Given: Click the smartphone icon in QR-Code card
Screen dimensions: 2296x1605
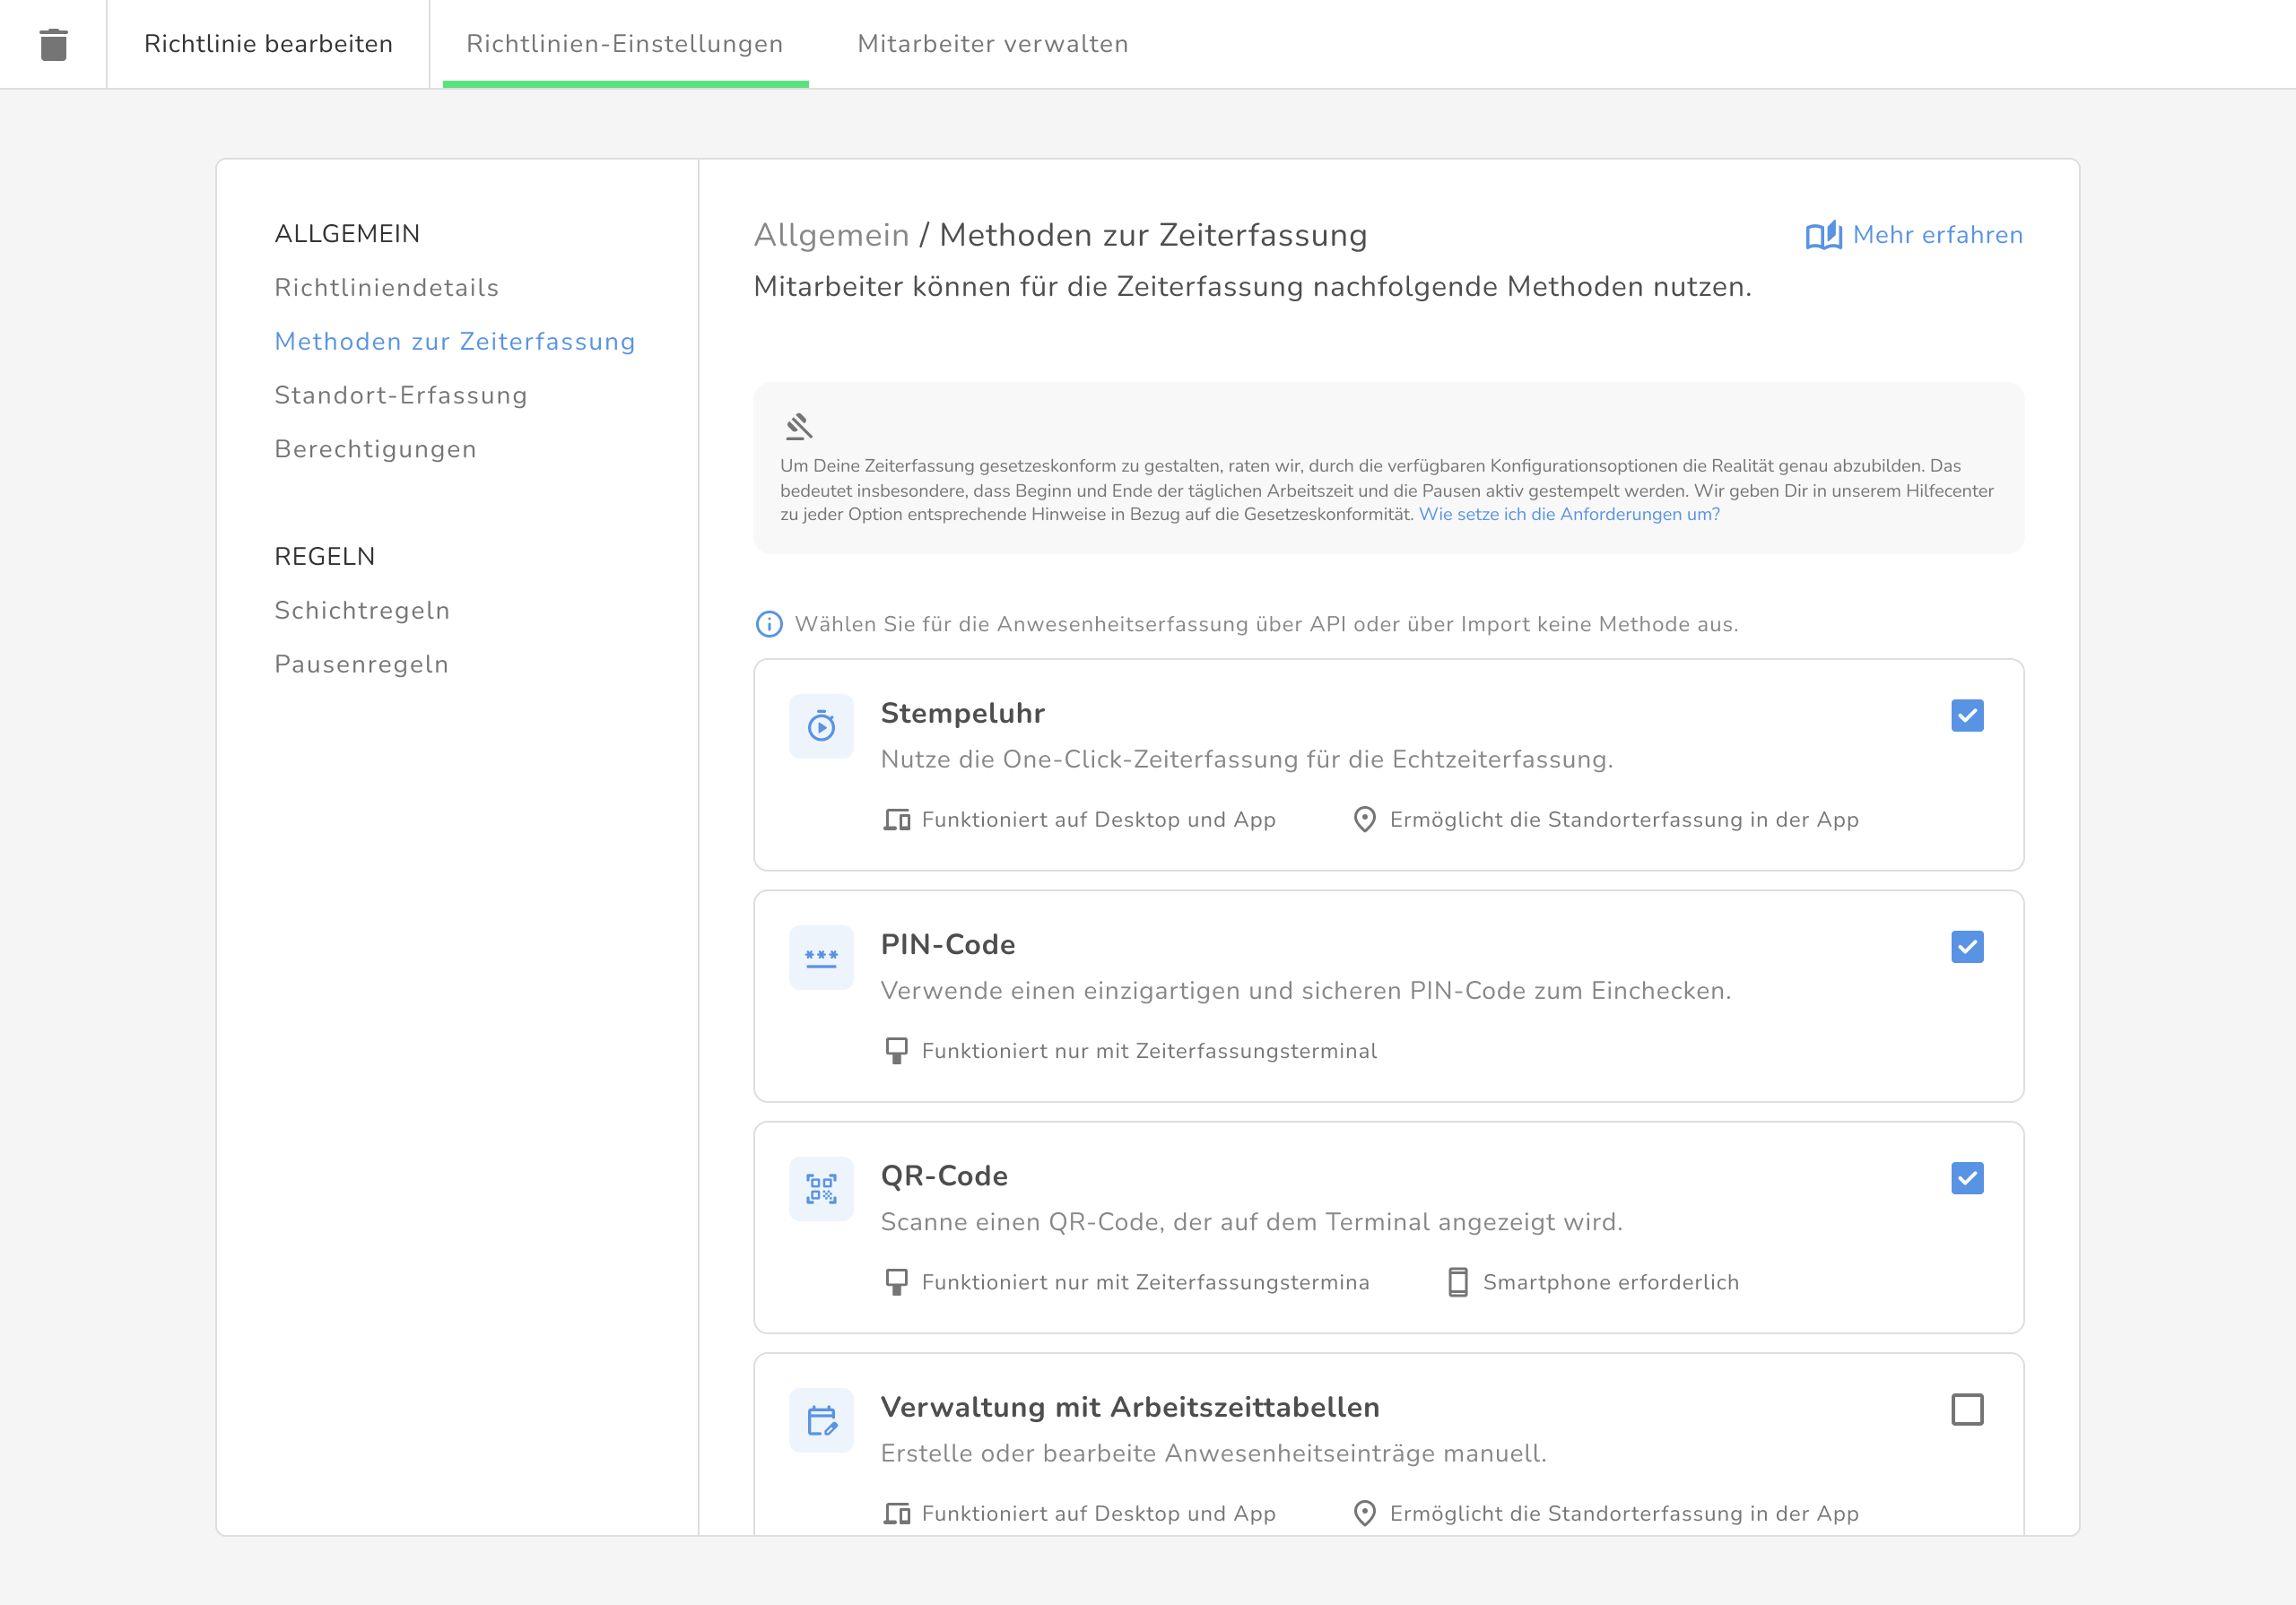Looking at the screenshot, I should coord(1458,1282).
